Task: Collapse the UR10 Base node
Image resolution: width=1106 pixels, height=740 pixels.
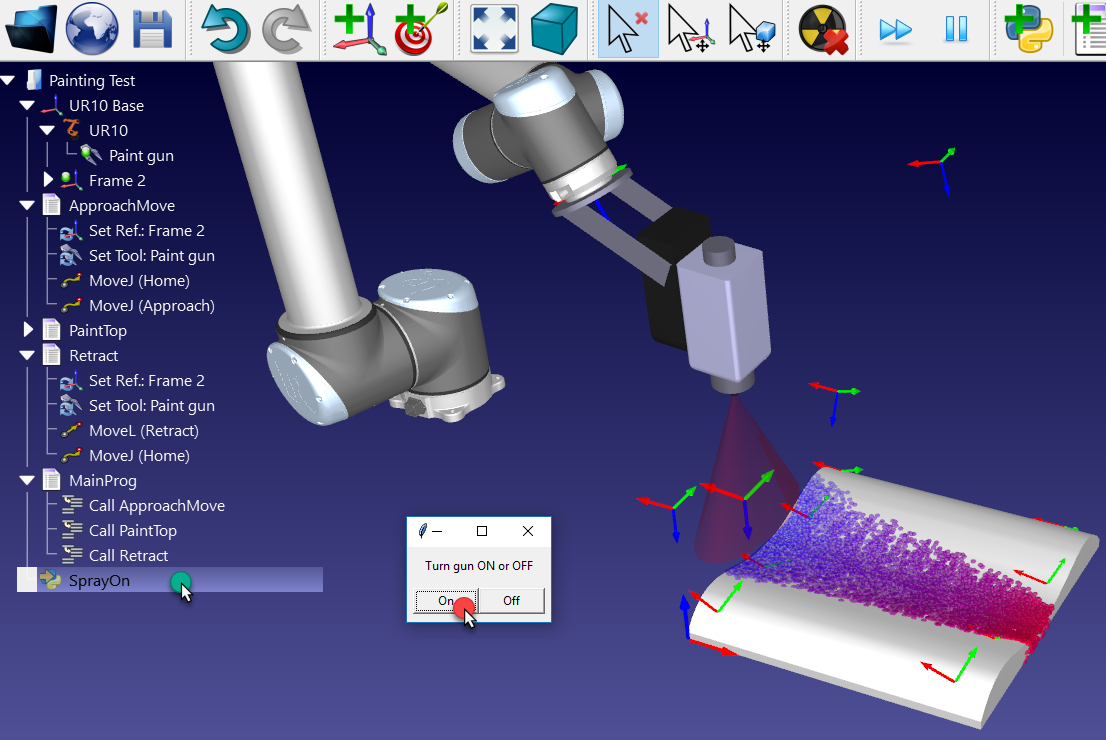Action: (28, 106)
